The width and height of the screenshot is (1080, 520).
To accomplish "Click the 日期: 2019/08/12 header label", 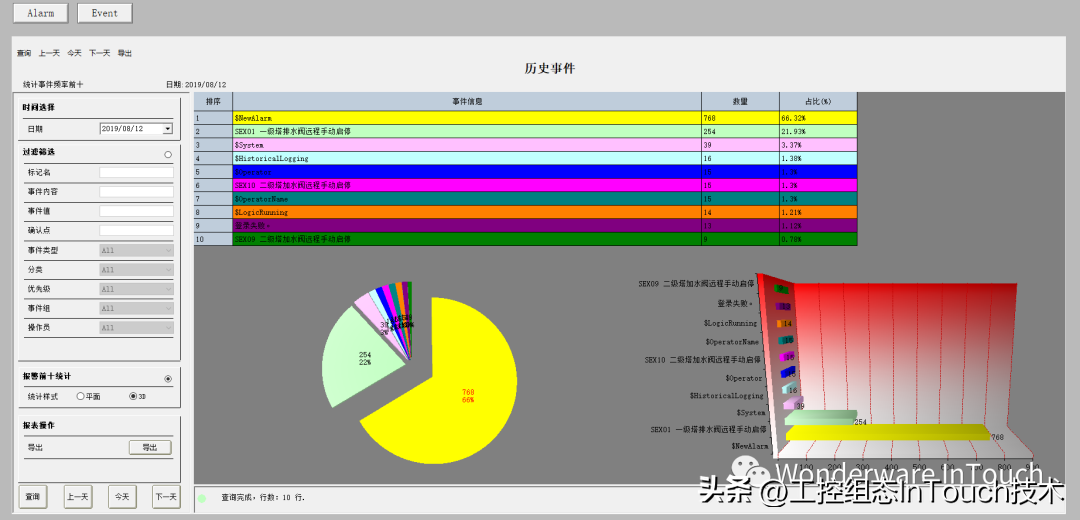I will pyautogui.click(x=196, y=85).
